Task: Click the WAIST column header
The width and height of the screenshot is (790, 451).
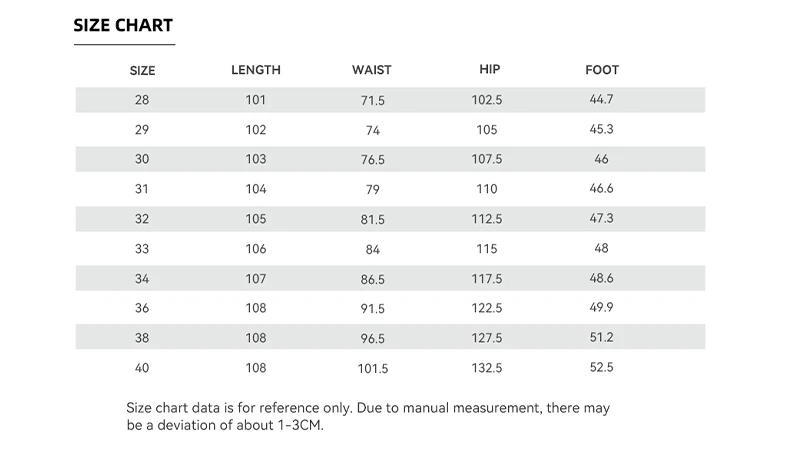Action: pyautogui.click(x=372, y=70)
